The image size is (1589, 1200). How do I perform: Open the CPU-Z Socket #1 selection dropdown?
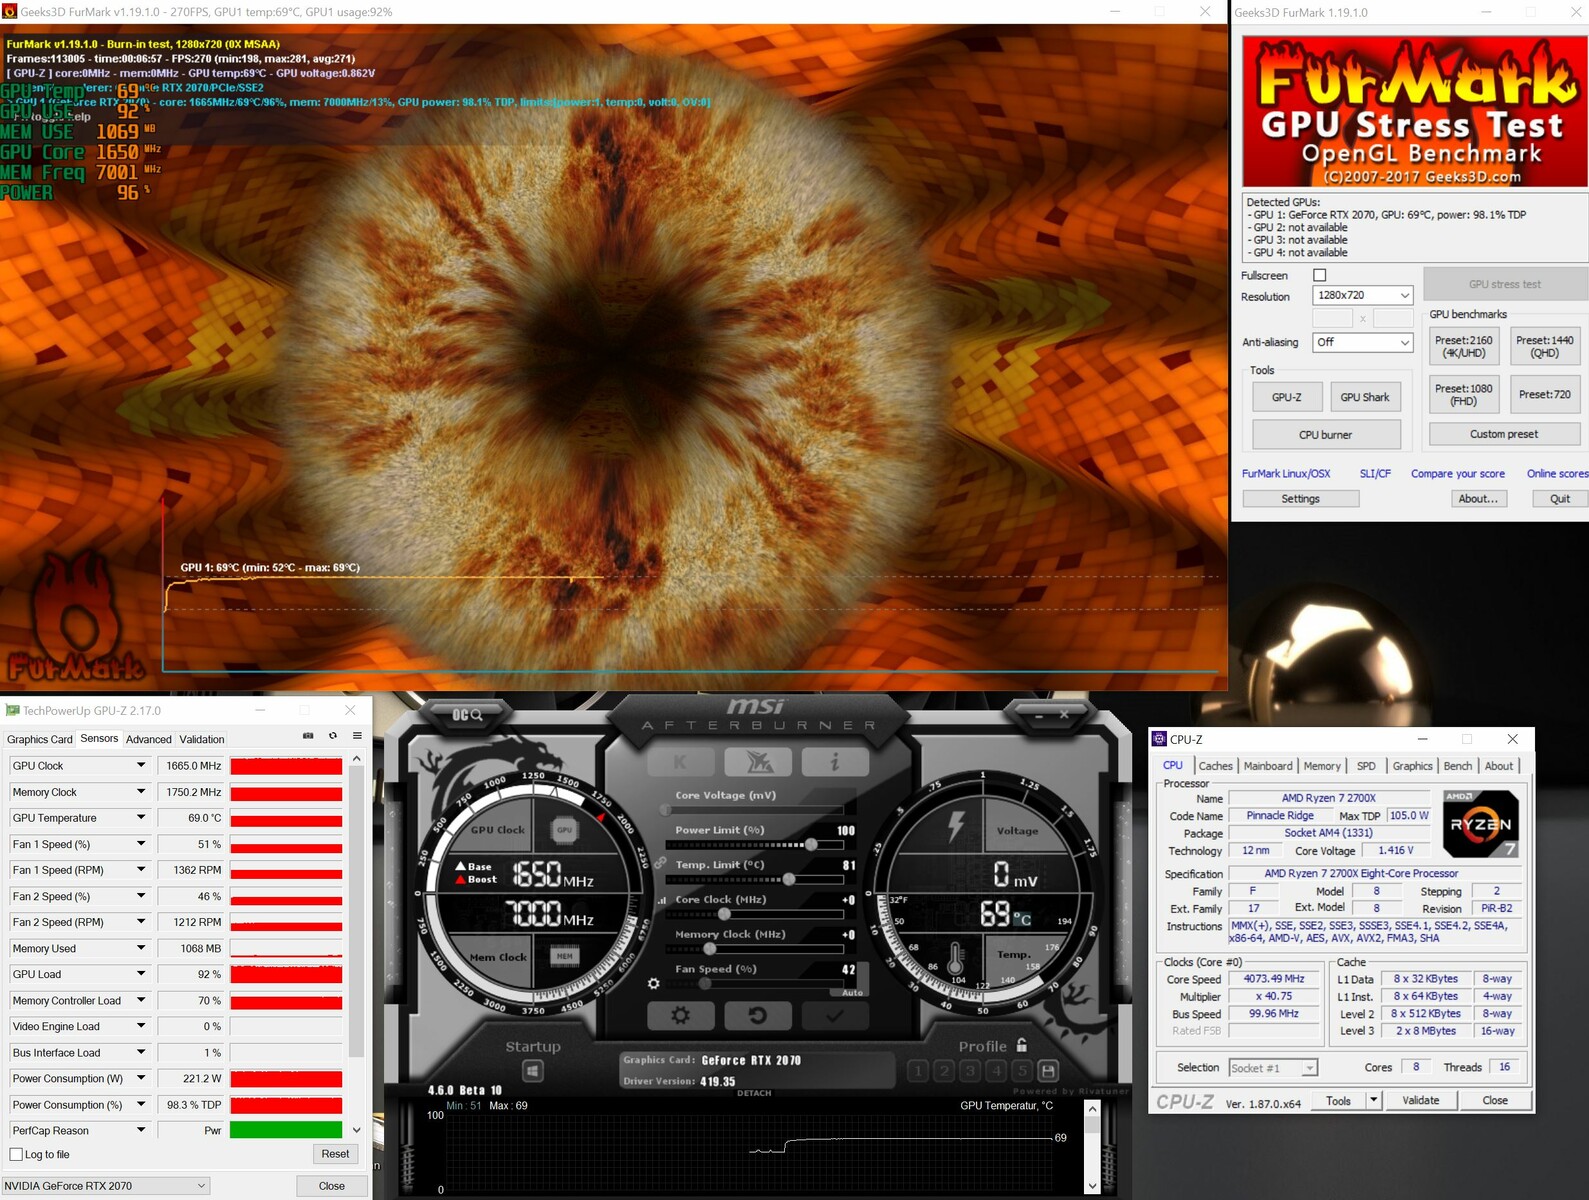[1273, 1068]
